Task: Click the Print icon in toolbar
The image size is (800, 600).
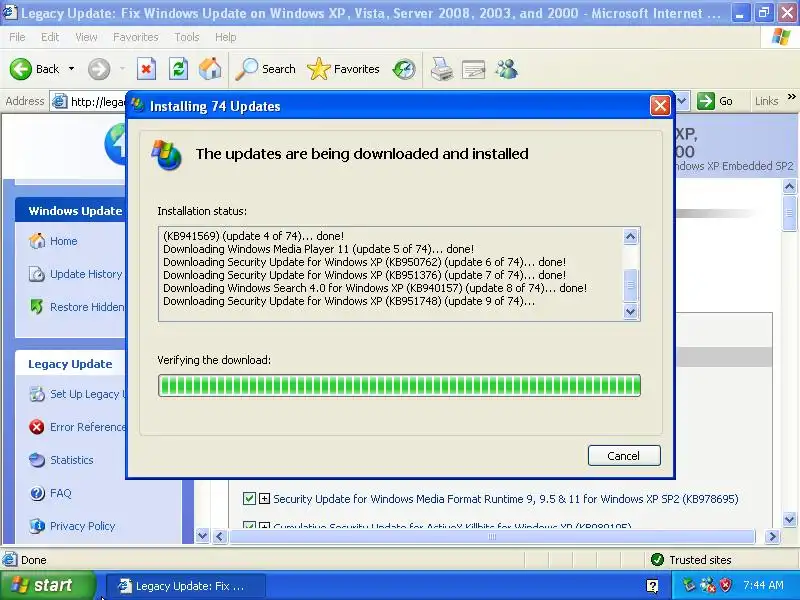Action: pyautogui.click(x=441, y=69)
